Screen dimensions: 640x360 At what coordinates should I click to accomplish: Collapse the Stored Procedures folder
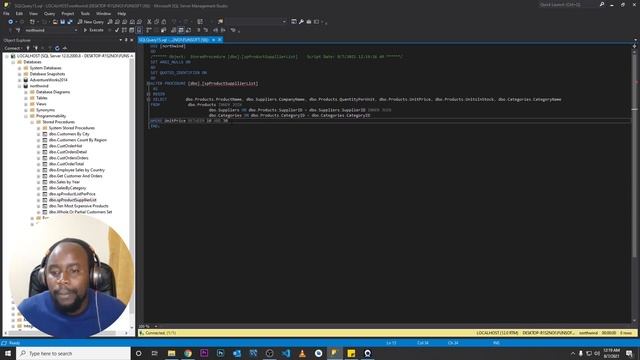click(32, 122)
